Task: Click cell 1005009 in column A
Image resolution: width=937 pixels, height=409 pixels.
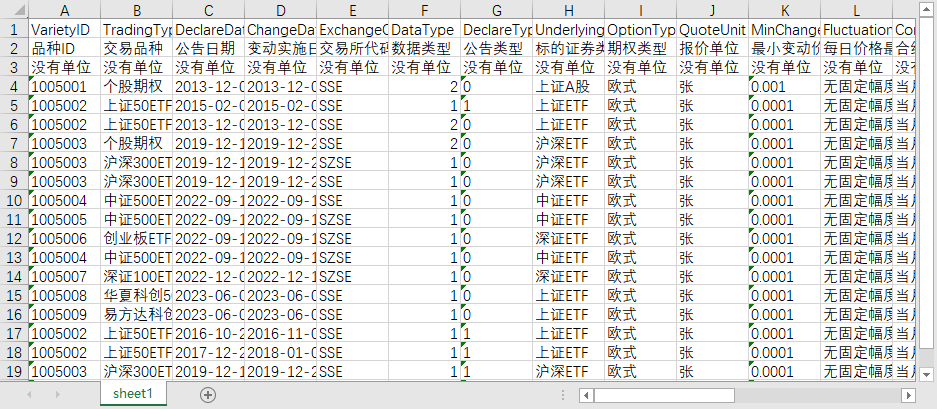Action: coord(65,314)
